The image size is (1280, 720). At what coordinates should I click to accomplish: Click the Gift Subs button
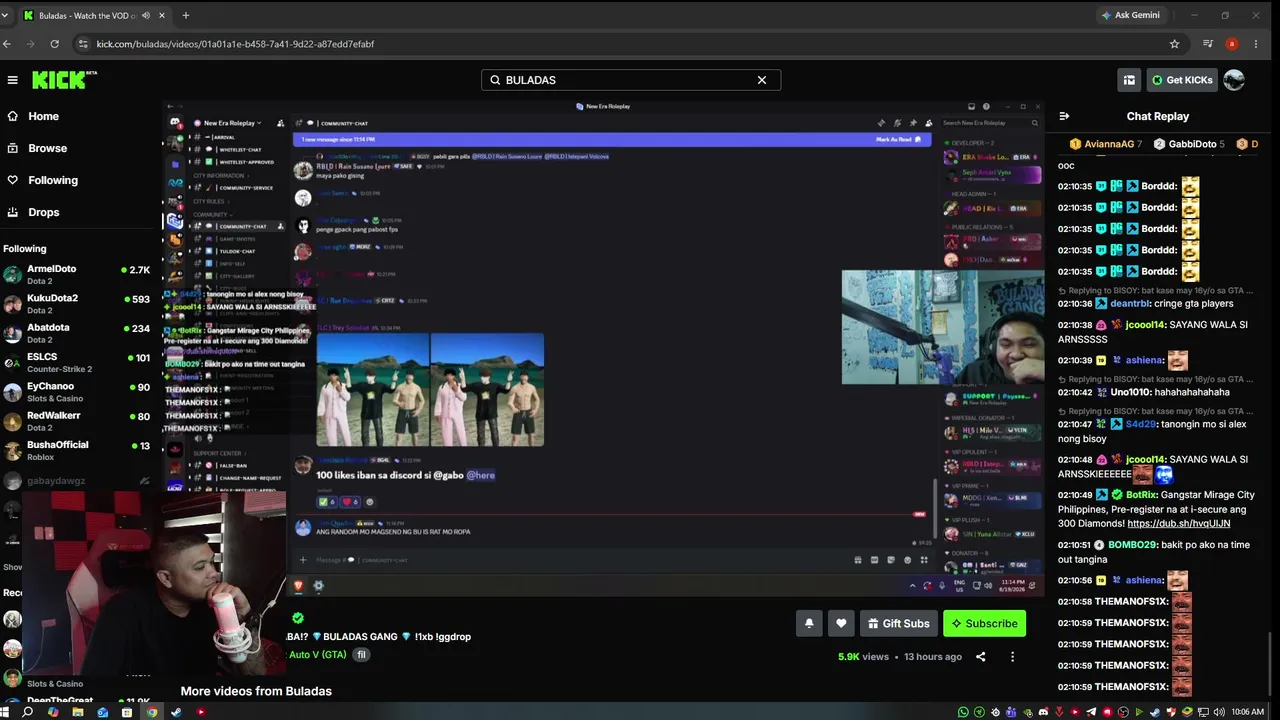pyautogui.click(x=898, y=623)
